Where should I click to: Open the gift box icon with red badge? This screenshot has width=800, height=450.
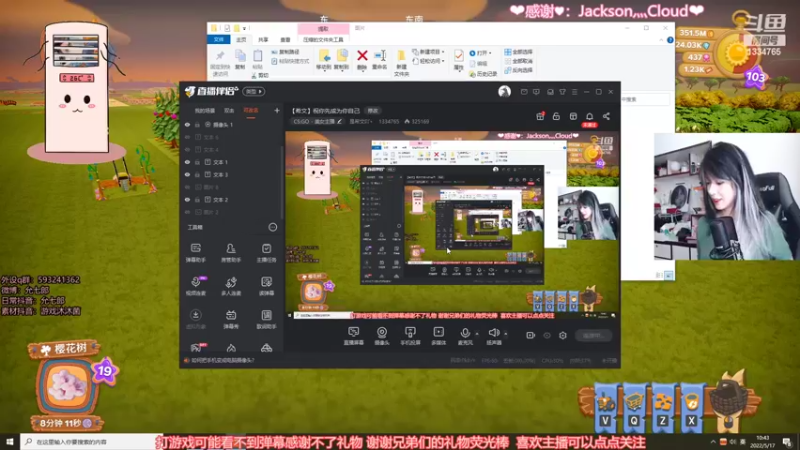pos(540,116)
